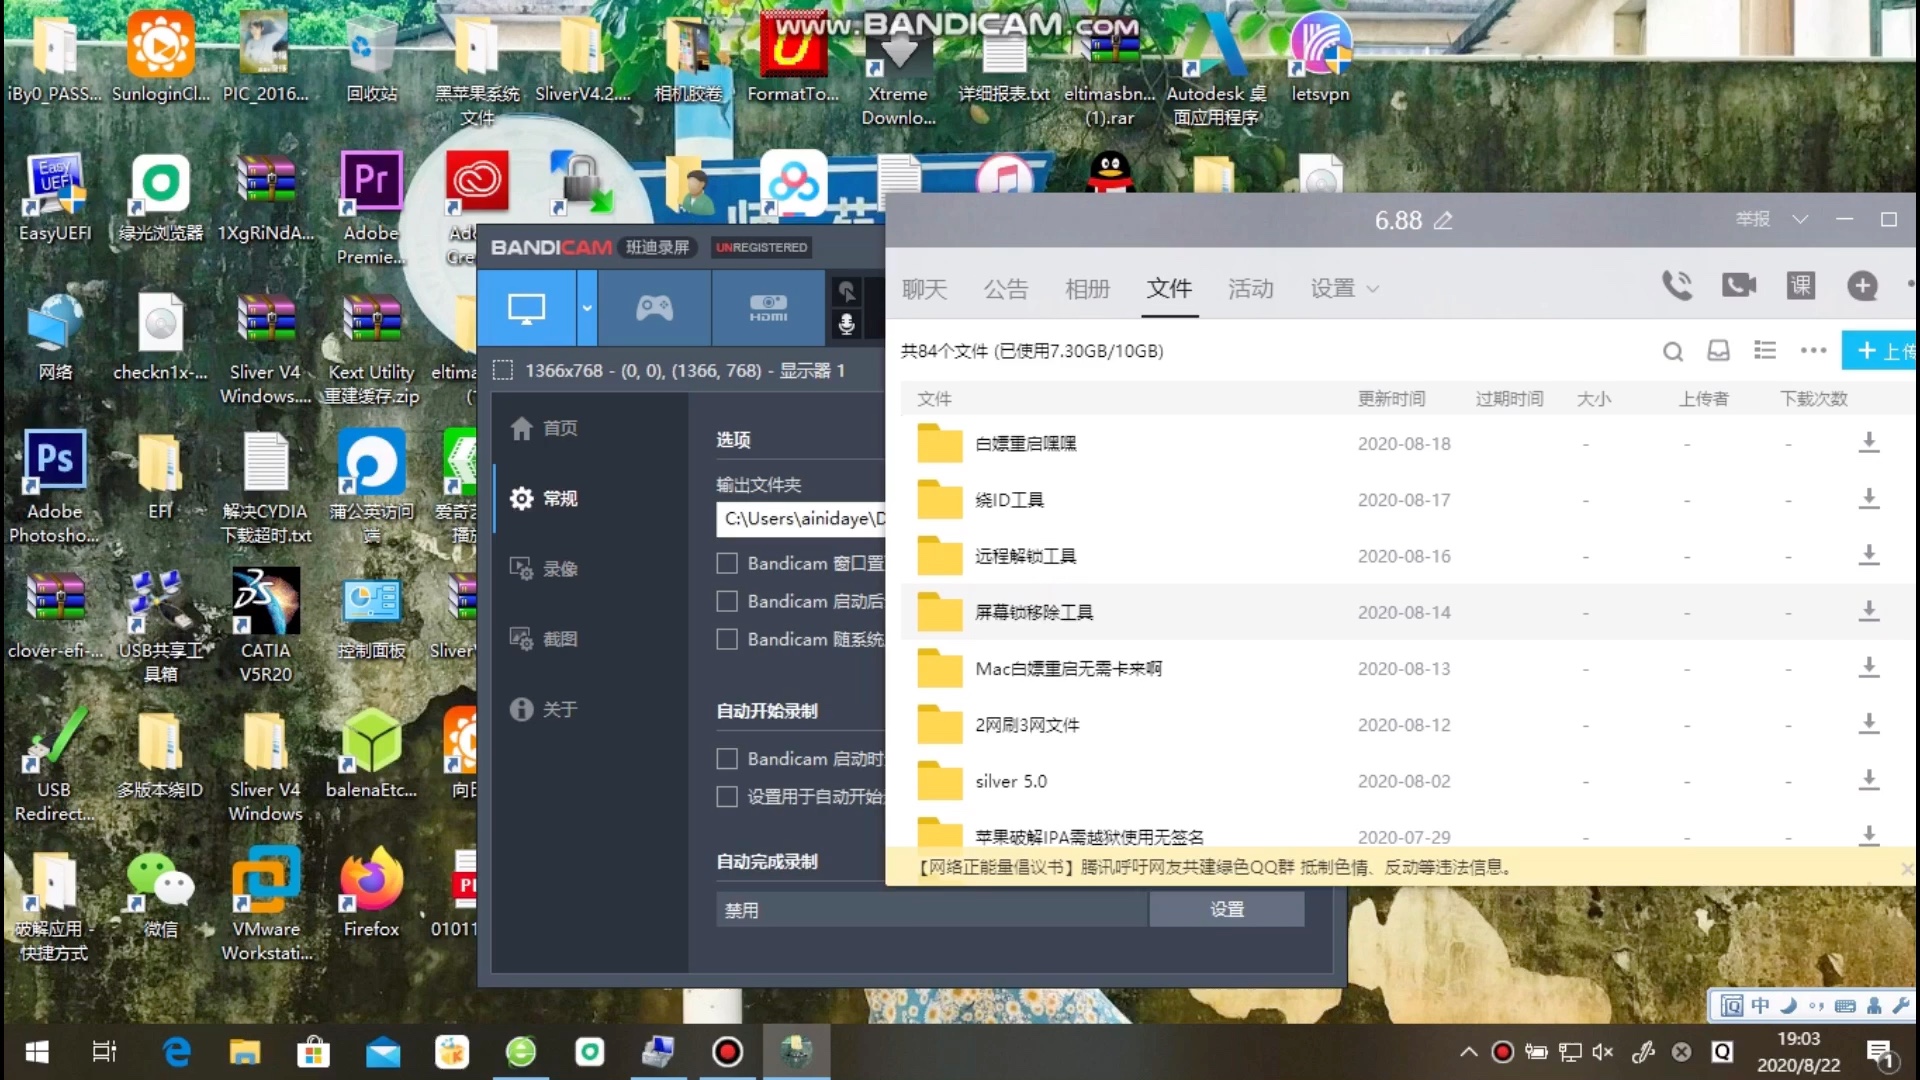The width and height of the screenshot is (1920, 1080).
Task: Open screen recording mode dropdown arrow
Action: point(587,308)
